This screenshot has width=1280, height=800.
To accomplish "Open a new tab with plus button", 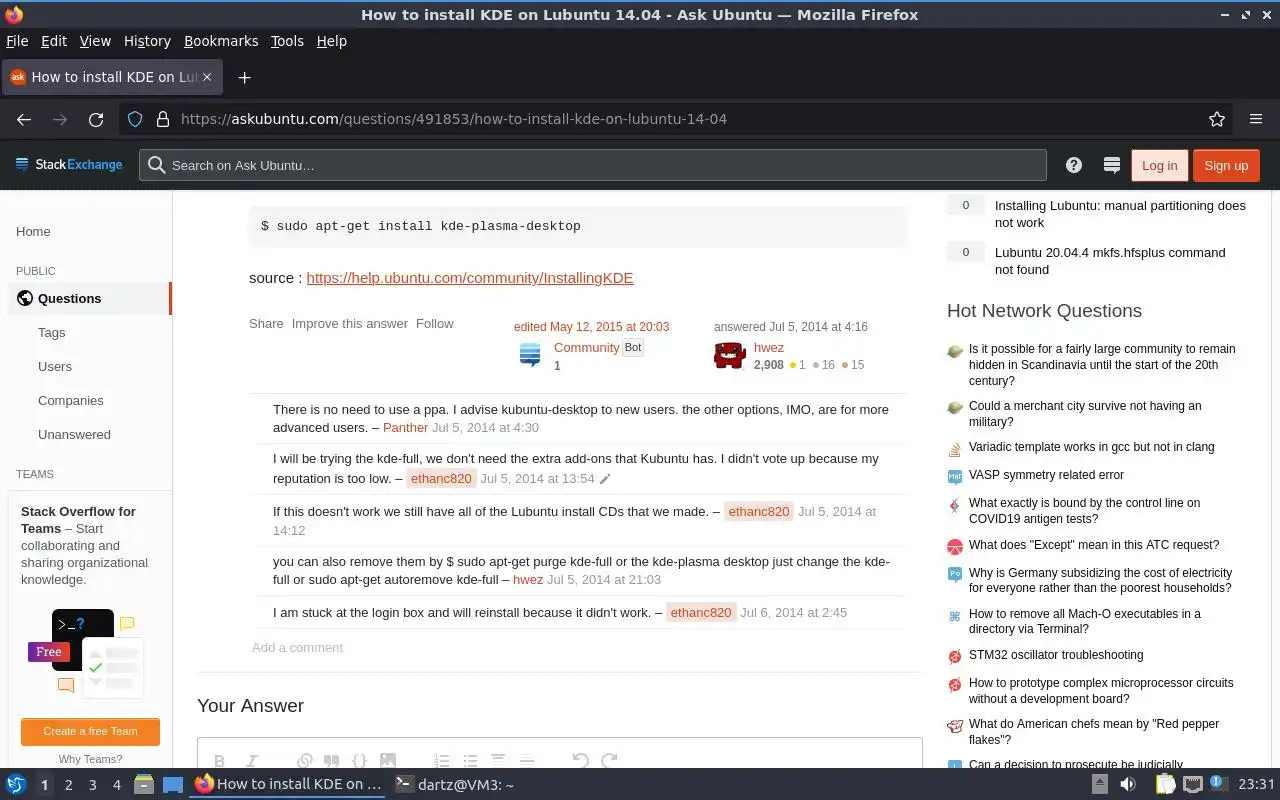I will pyautogui.click(x=244, y=77).
